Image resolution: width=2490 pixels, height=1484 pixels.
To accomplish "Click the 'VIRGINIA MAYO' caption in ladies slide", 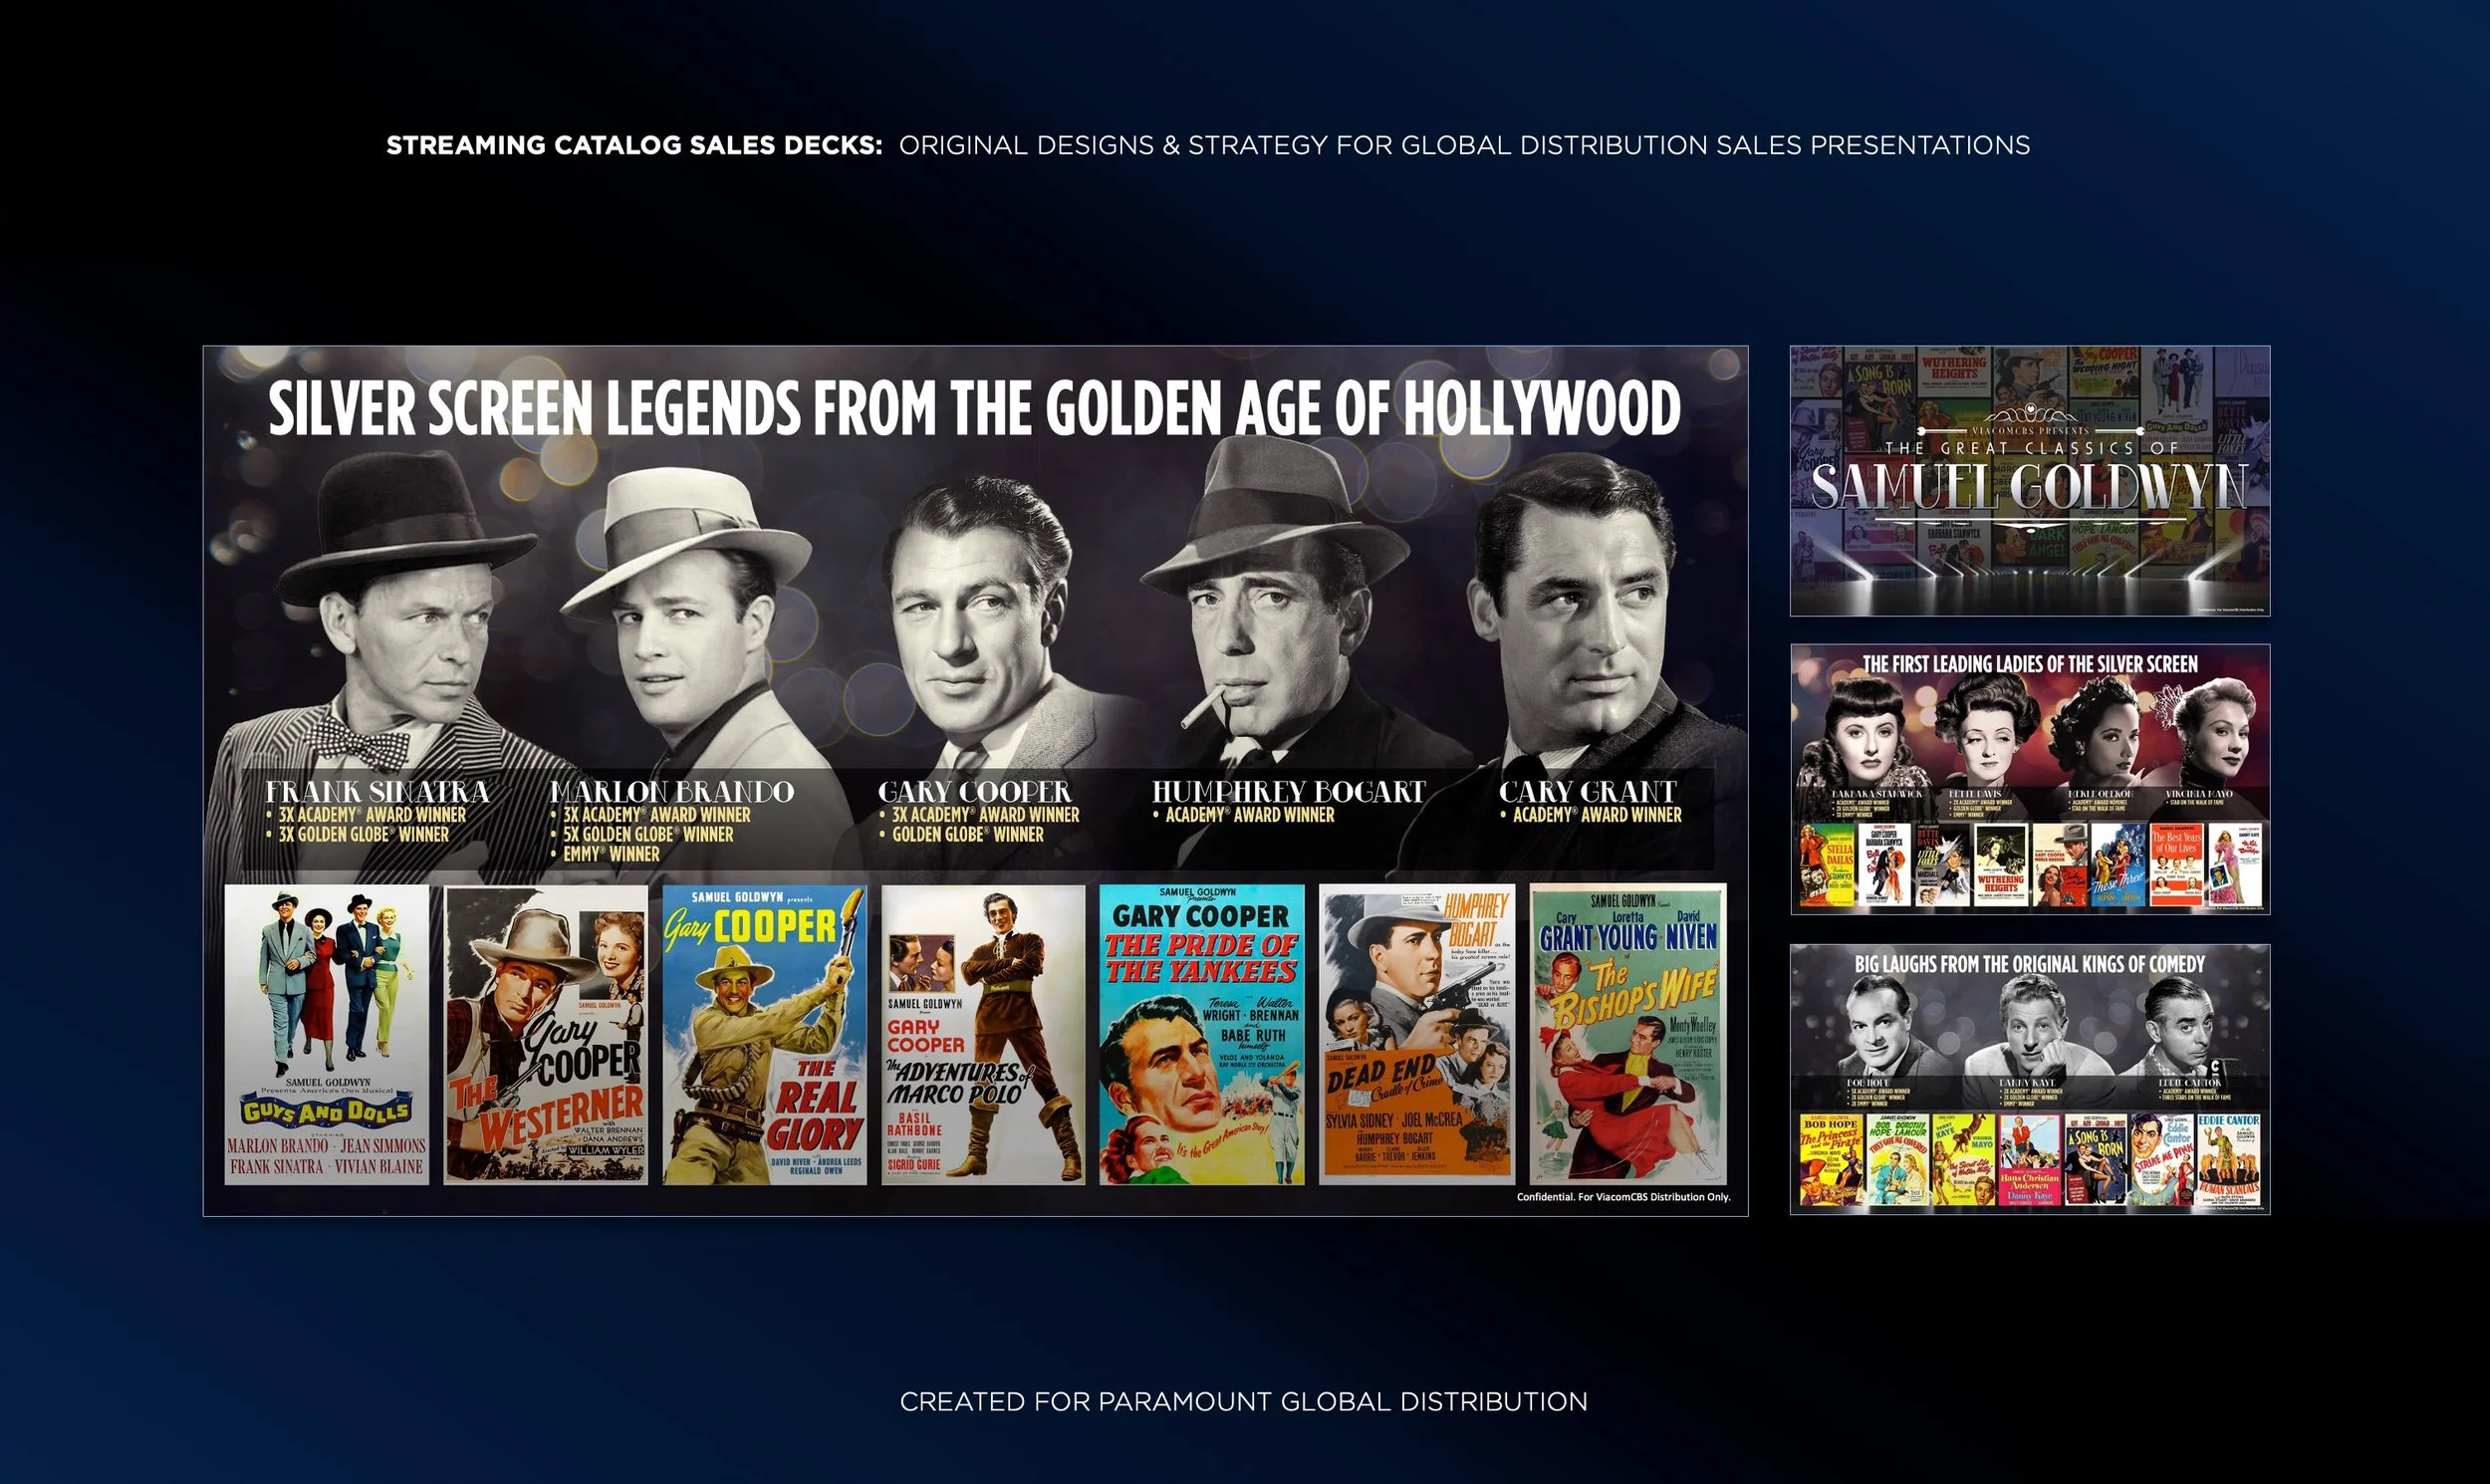I will 2199,794.
